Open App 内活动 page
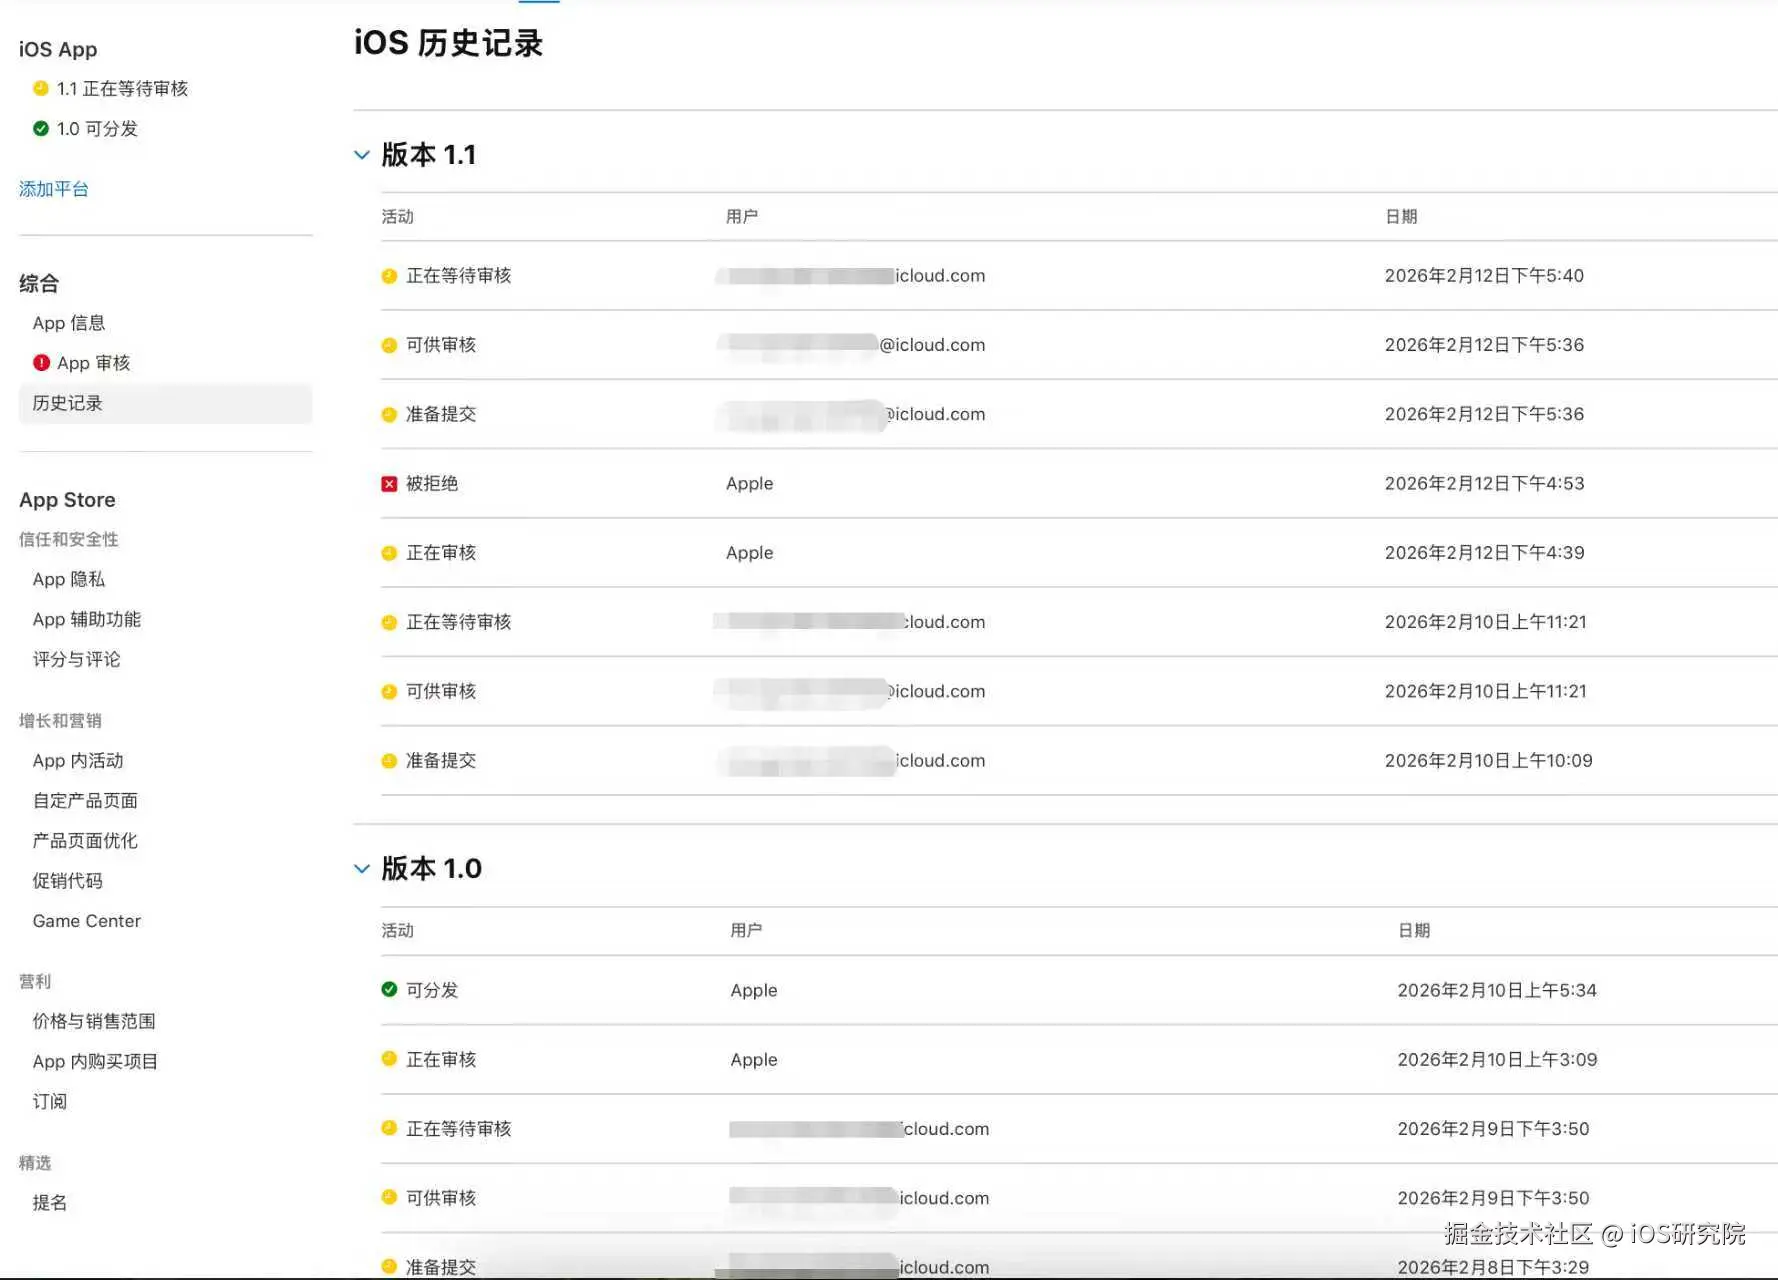1778x1280 pixels. [78, 761]
